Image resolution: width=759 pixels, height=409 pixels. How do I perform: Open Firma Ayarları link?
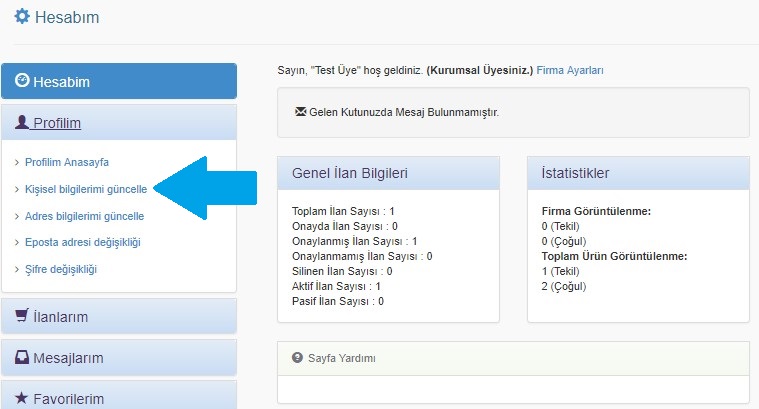click(570, 71)
